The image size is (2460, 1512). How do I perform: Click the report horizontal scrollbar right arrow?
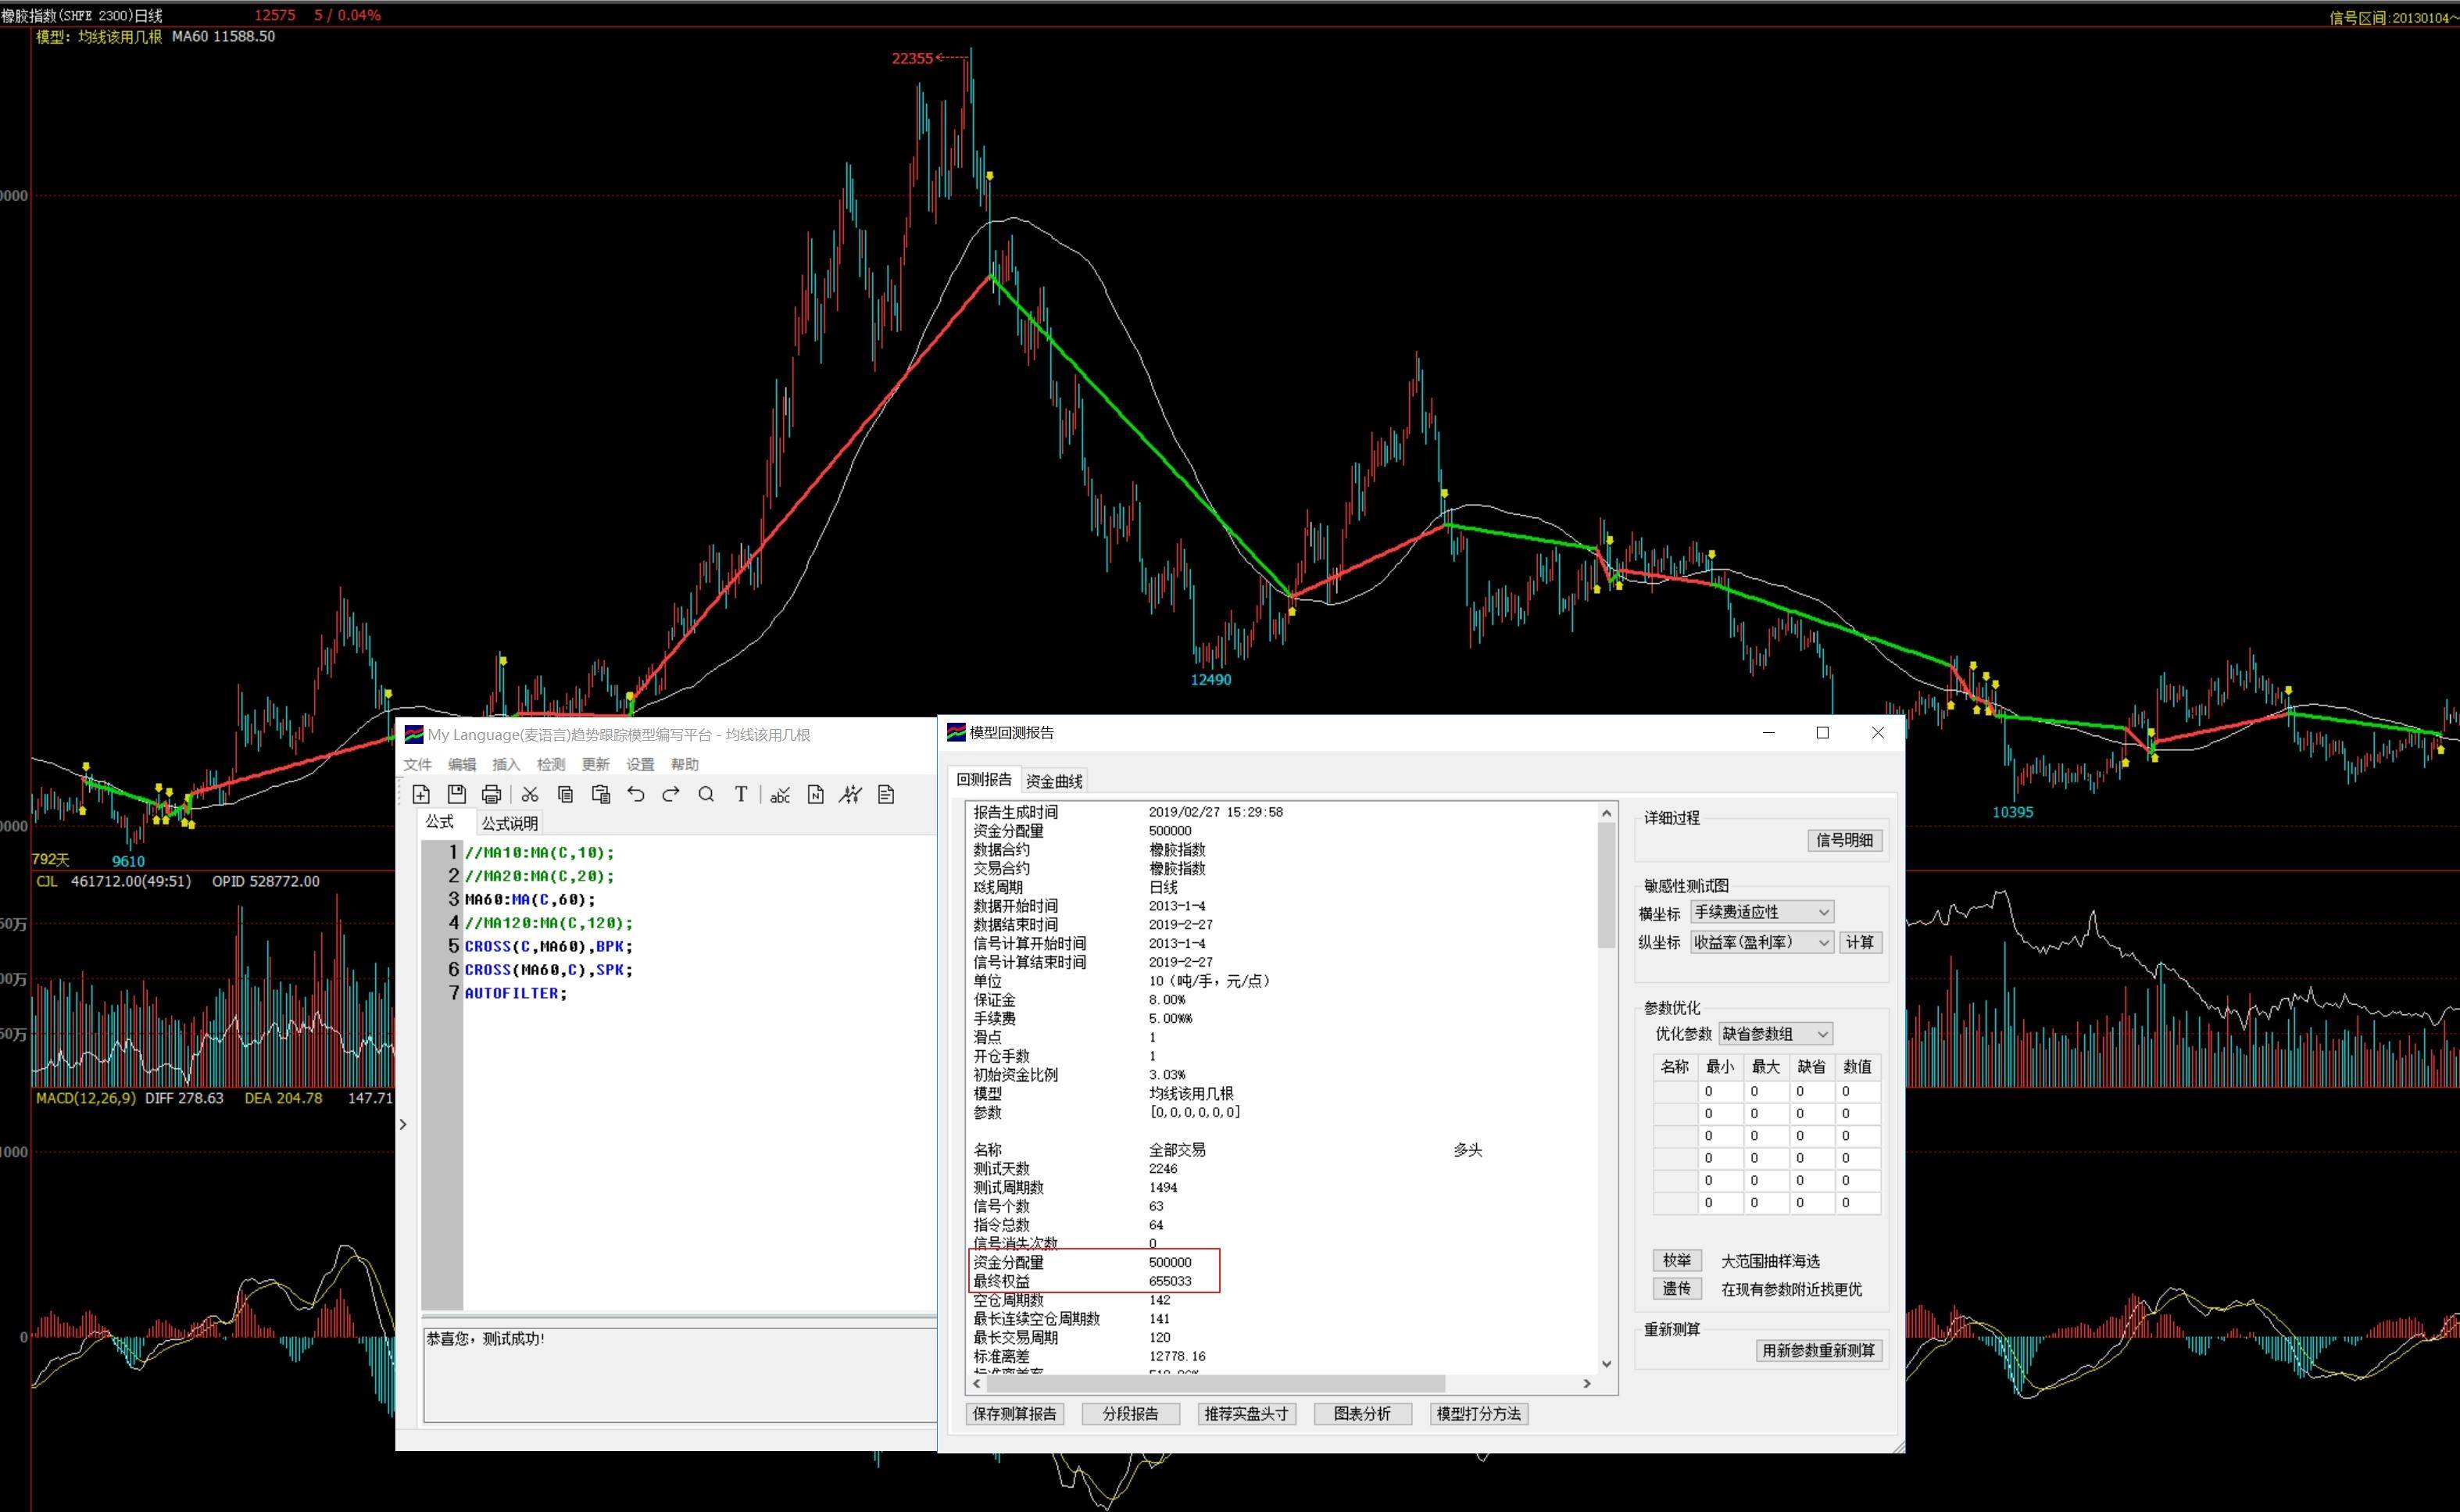tap(1587, 1384)
